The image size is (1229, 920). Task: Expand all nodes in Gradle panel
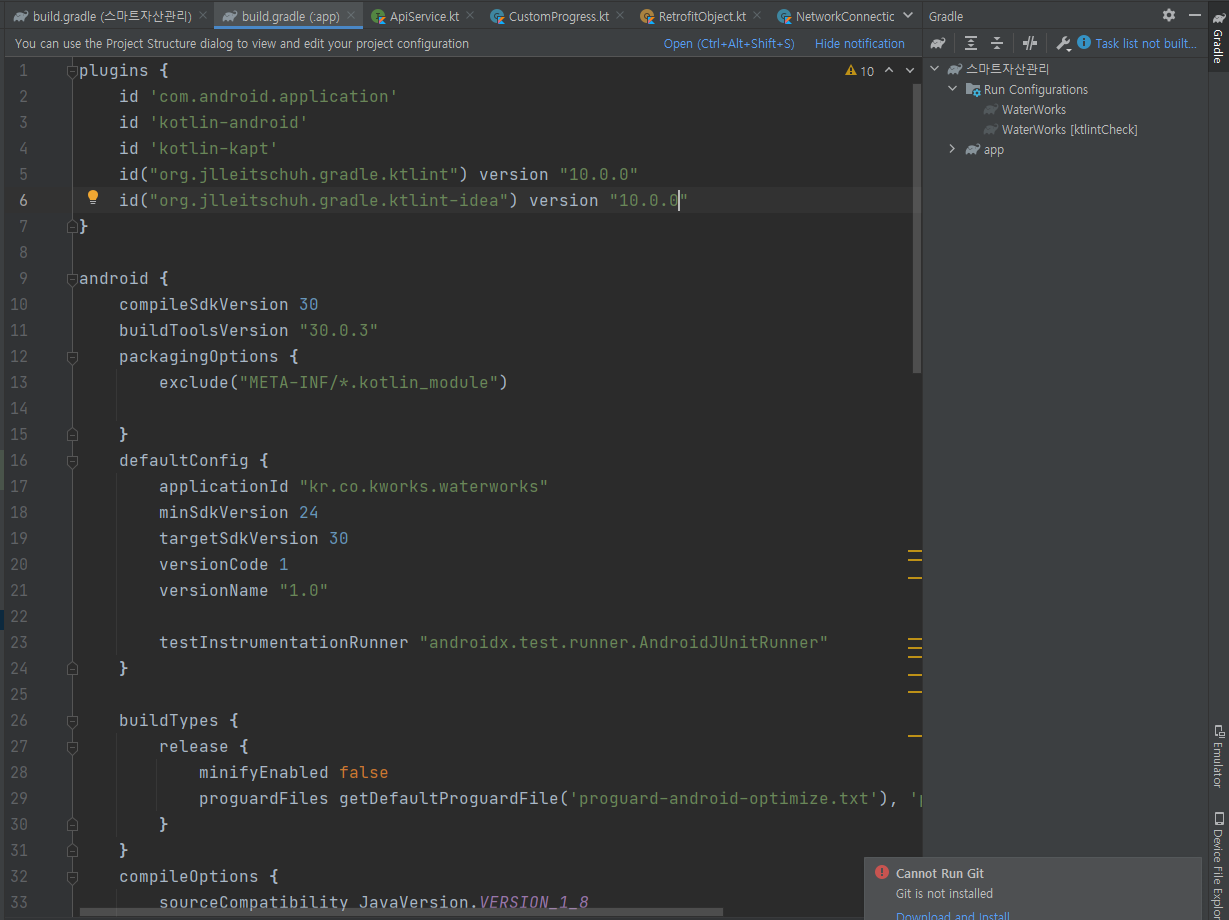click(x=970, y=43)
